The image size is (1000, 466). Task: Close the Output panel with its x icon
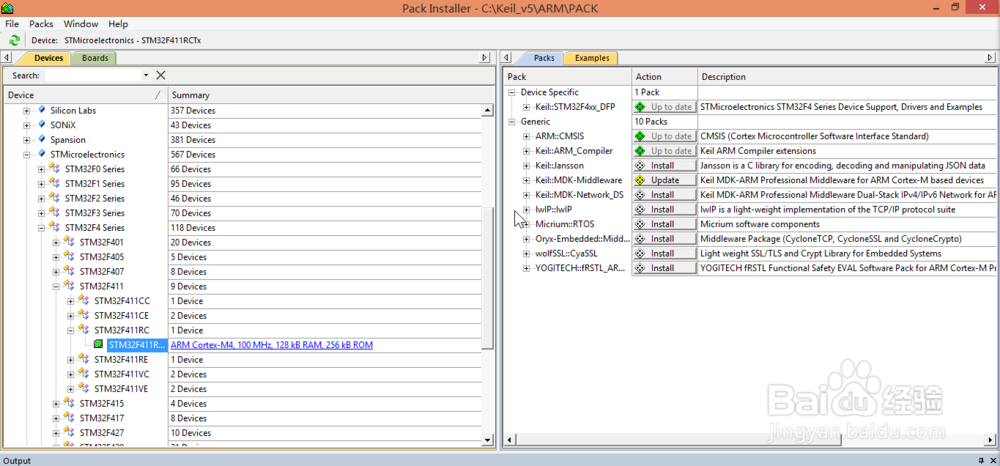993,460
